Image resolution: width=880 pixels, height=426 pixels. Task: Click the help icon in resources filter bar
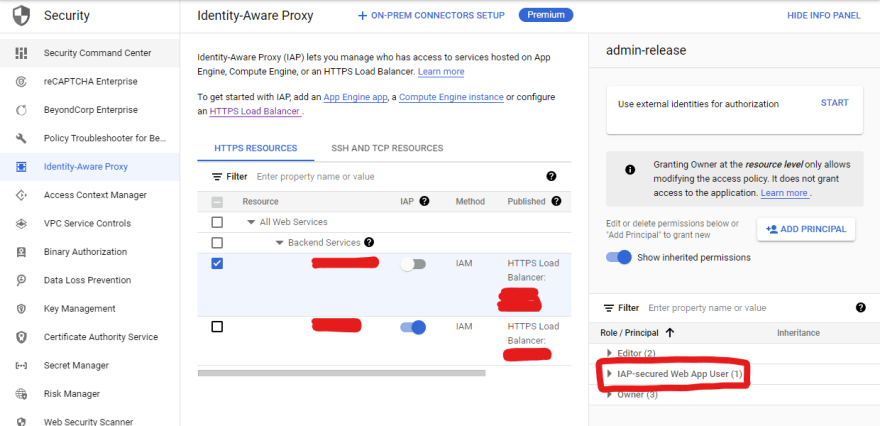(551, 176)
